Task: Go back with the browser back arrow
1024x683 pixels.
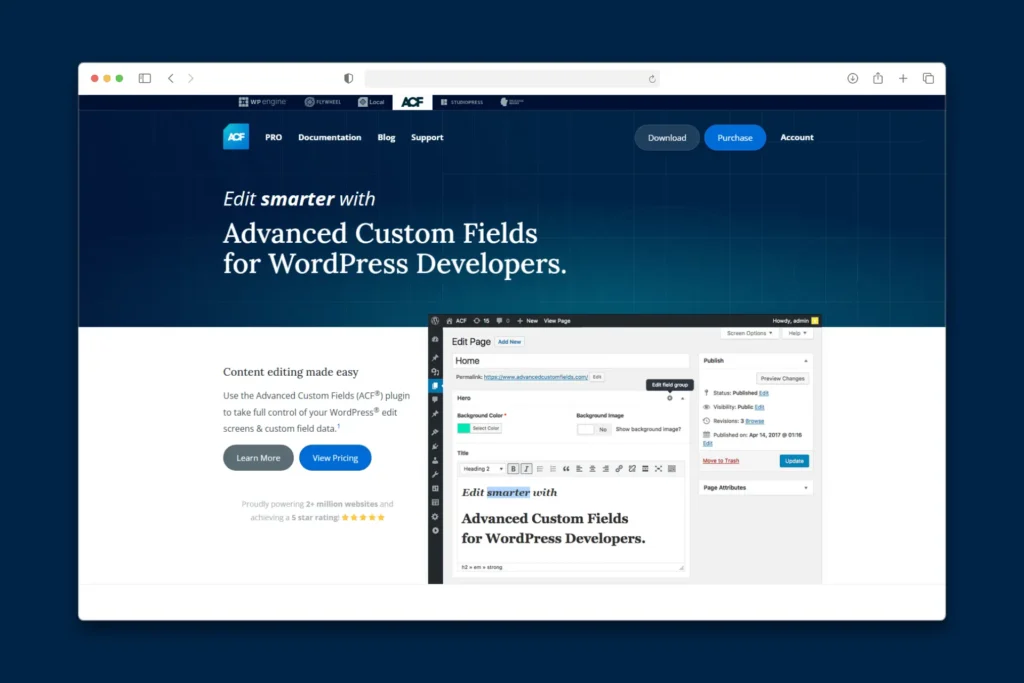Action: pos(171,78)
